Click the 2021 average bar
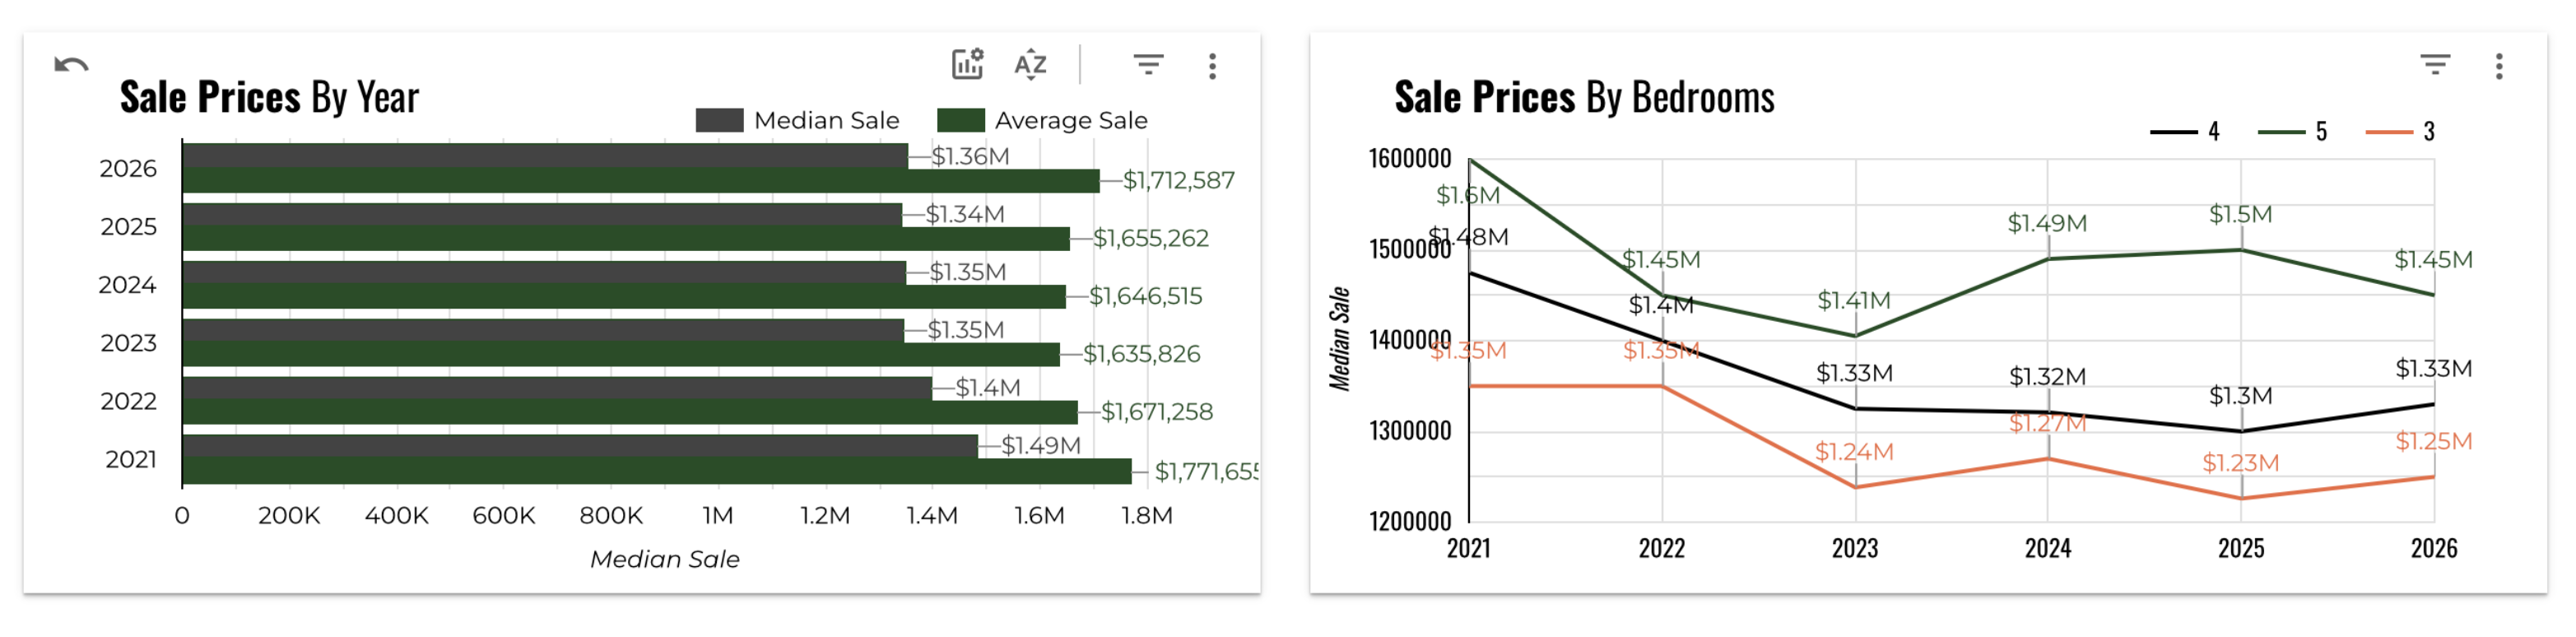 [x=657, y=471]
